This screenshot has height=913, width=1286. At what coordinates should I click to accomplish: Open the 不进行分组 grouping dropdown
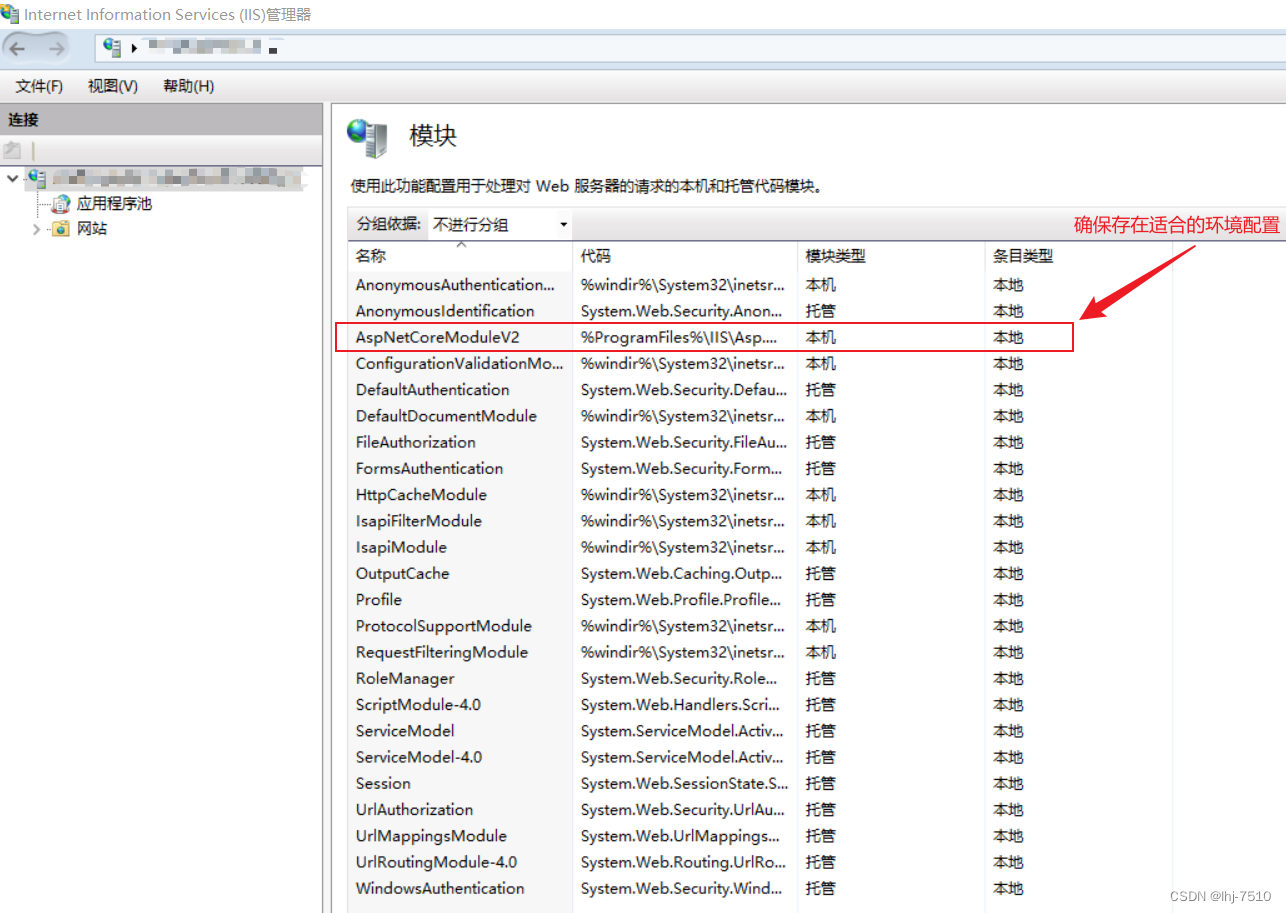pos(563,224)
